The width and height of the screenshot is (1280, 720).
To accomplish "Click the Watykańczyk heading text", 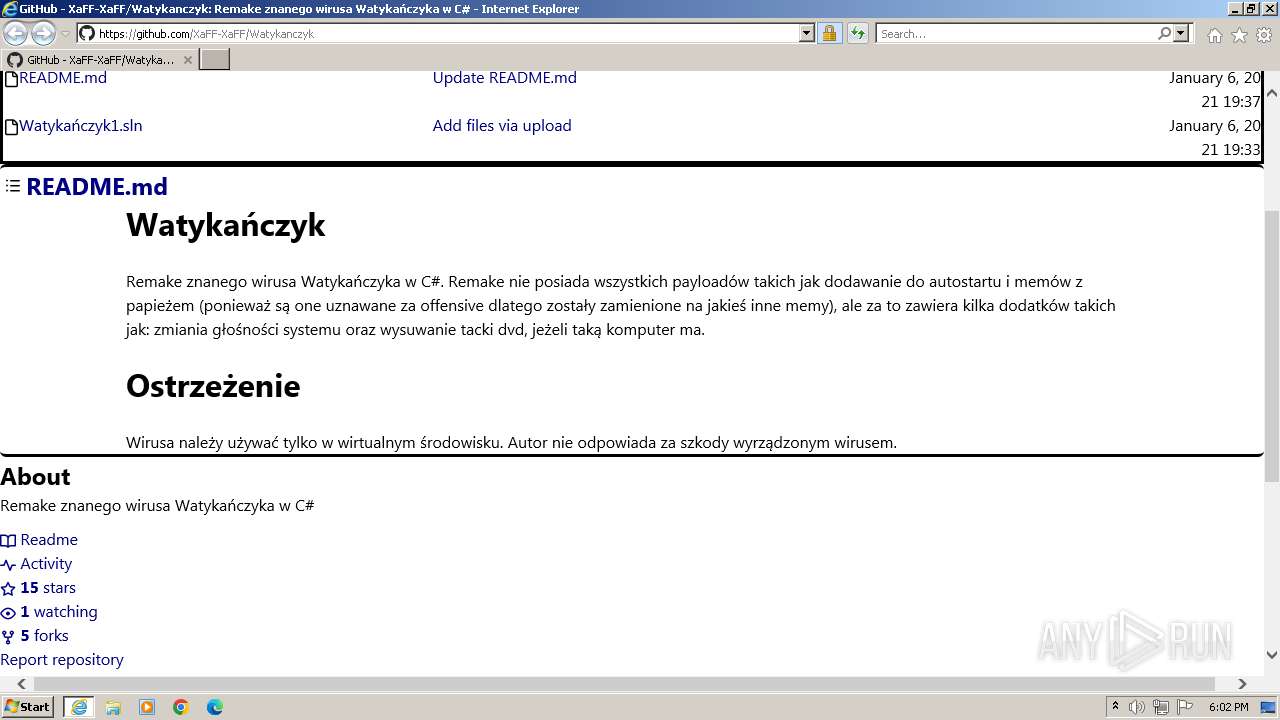I will (x=226, y=224).
